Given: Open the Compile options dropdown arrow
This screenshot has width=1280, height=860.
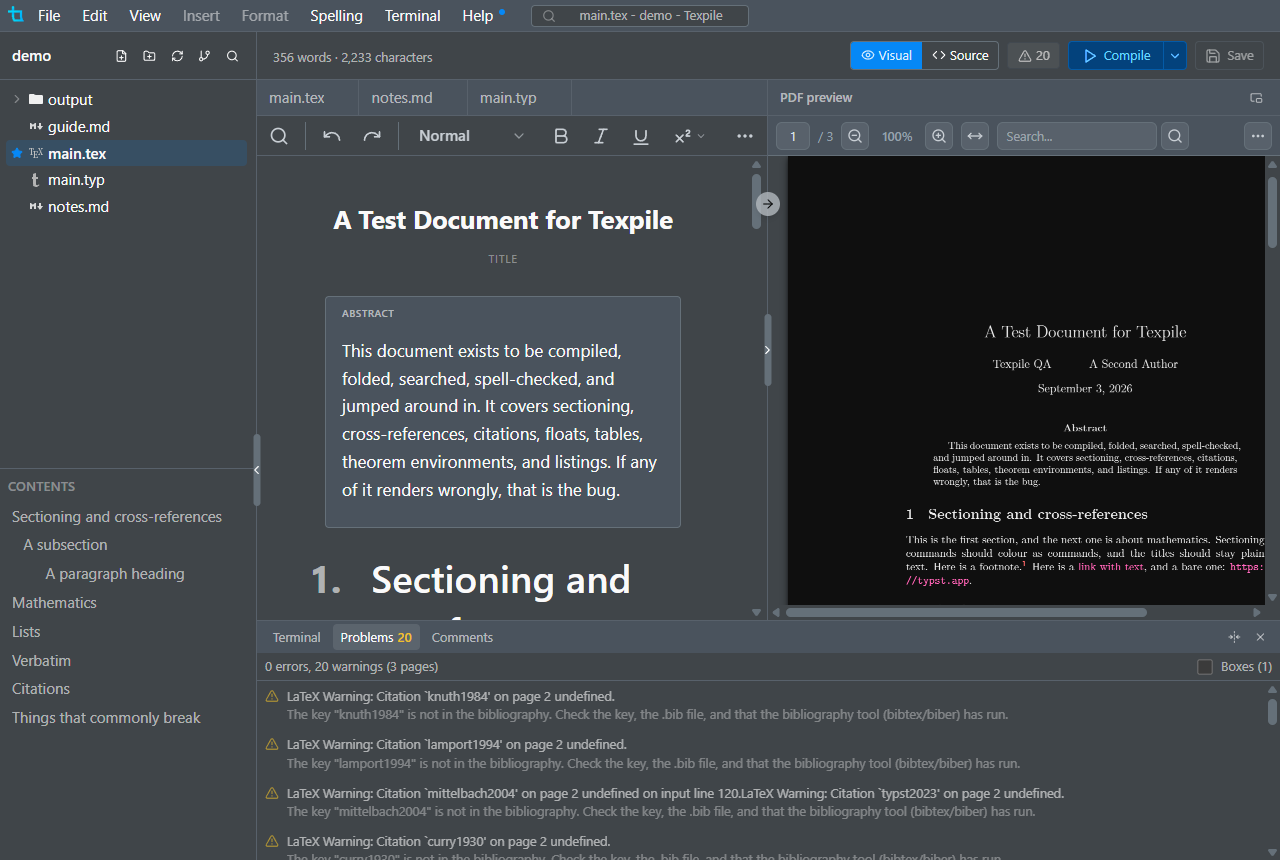Looking at the screenshot, I should click(1175, 56).
